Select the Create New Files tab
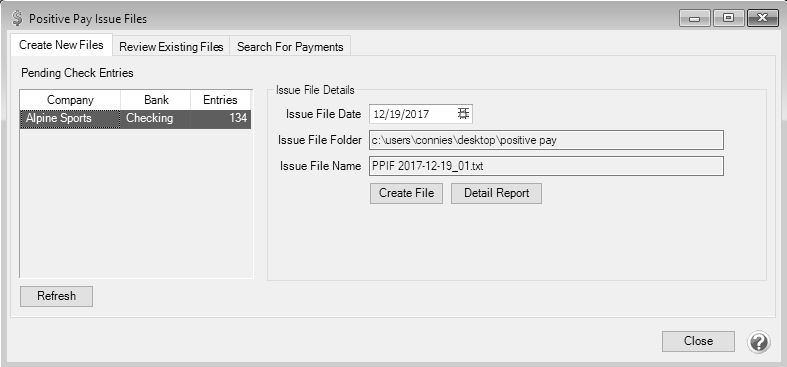This screenshot has width=787, height=367. 61,45
